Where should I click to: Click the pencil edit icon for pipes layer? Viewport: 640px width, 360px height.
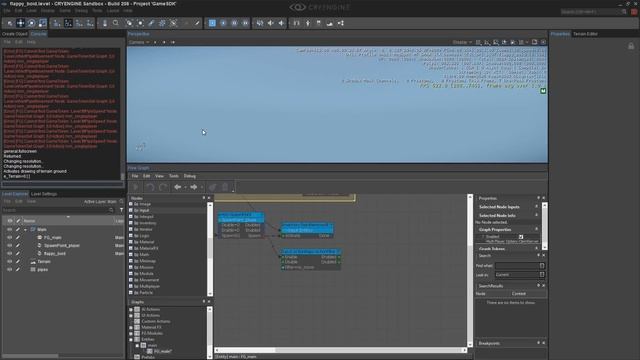click(x=18, y=269)
